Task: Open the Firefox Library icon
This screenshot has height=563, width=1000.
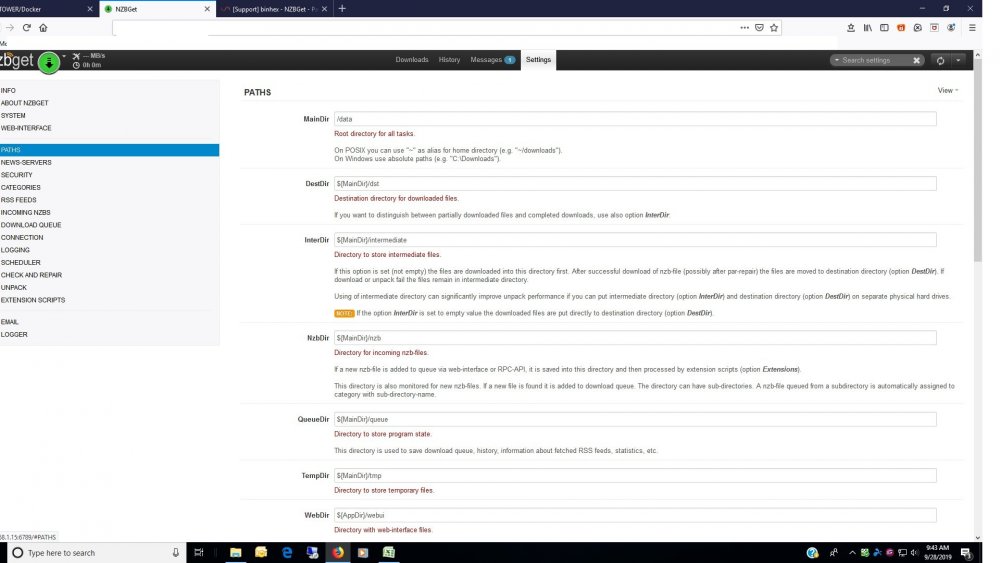Action: coord(867,27)
